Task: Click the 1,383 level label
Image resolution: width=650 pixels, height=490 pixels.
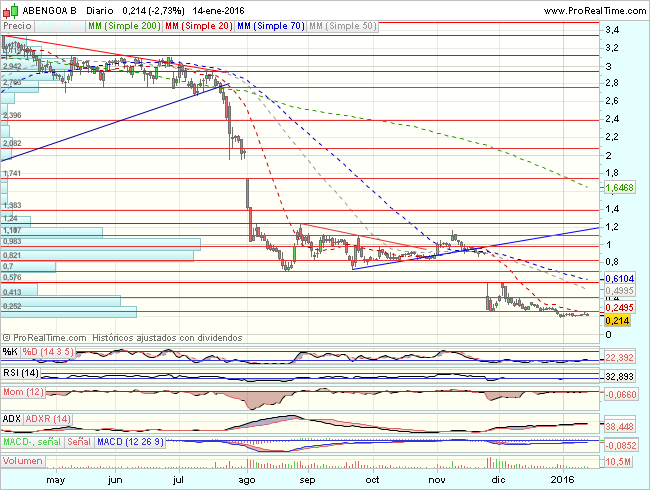Action: point(12,205)
